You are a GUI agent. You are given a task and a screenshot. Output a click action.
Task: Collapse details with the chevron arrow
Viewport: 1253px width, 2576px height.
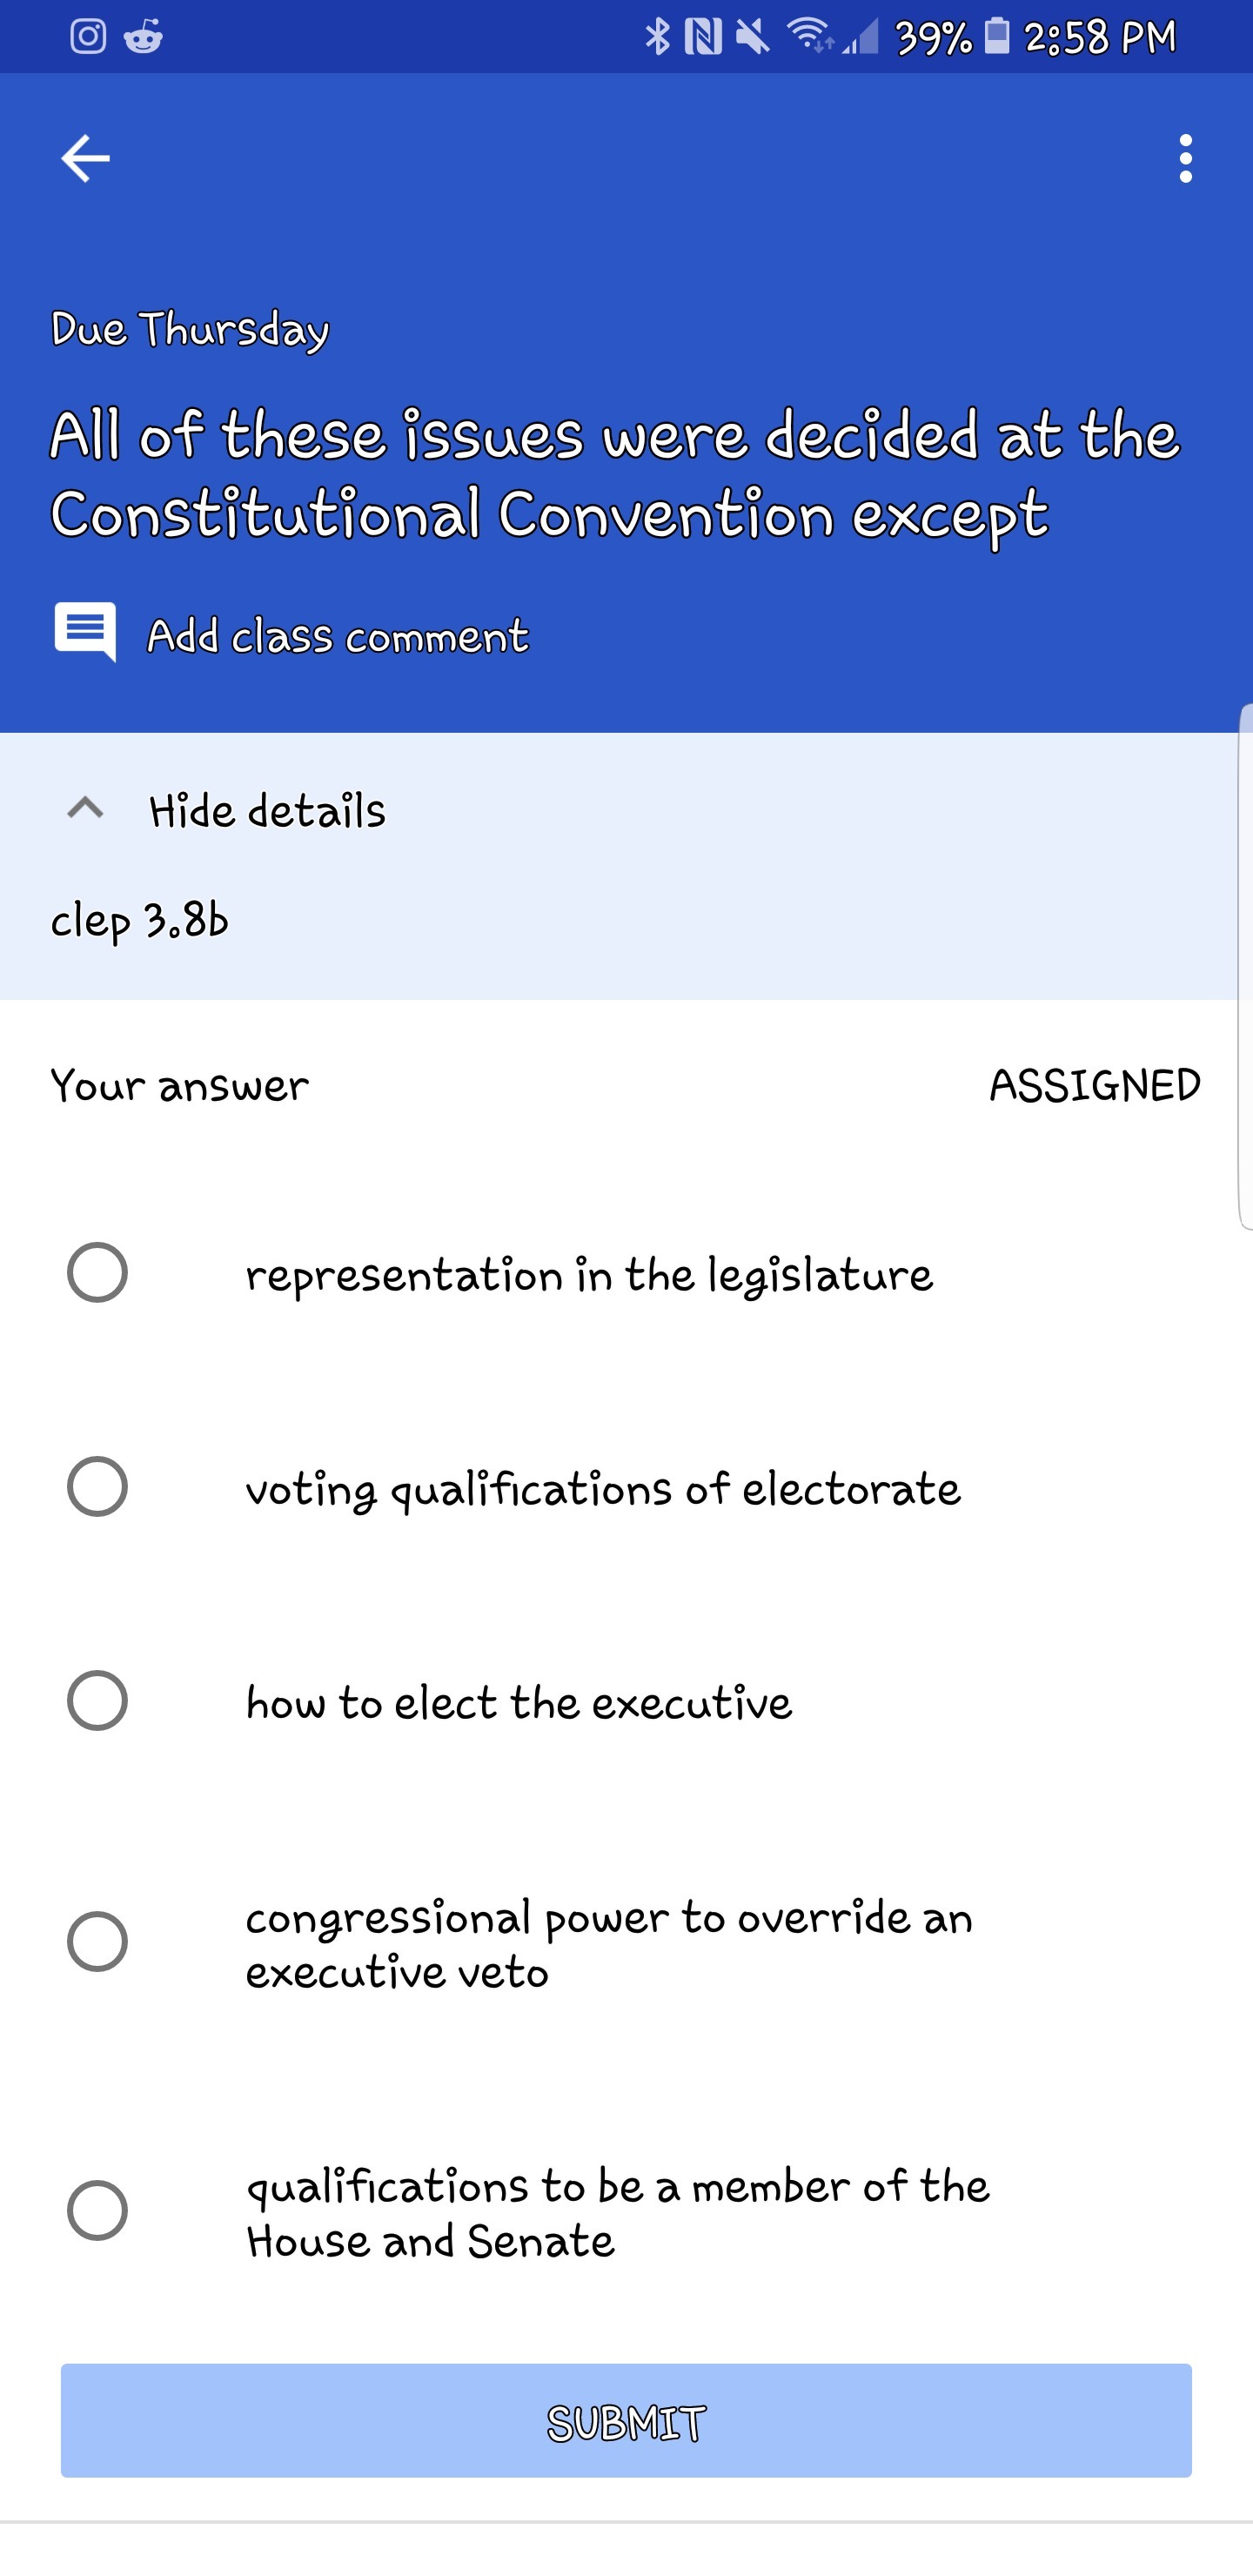click(x=85, y=808)
